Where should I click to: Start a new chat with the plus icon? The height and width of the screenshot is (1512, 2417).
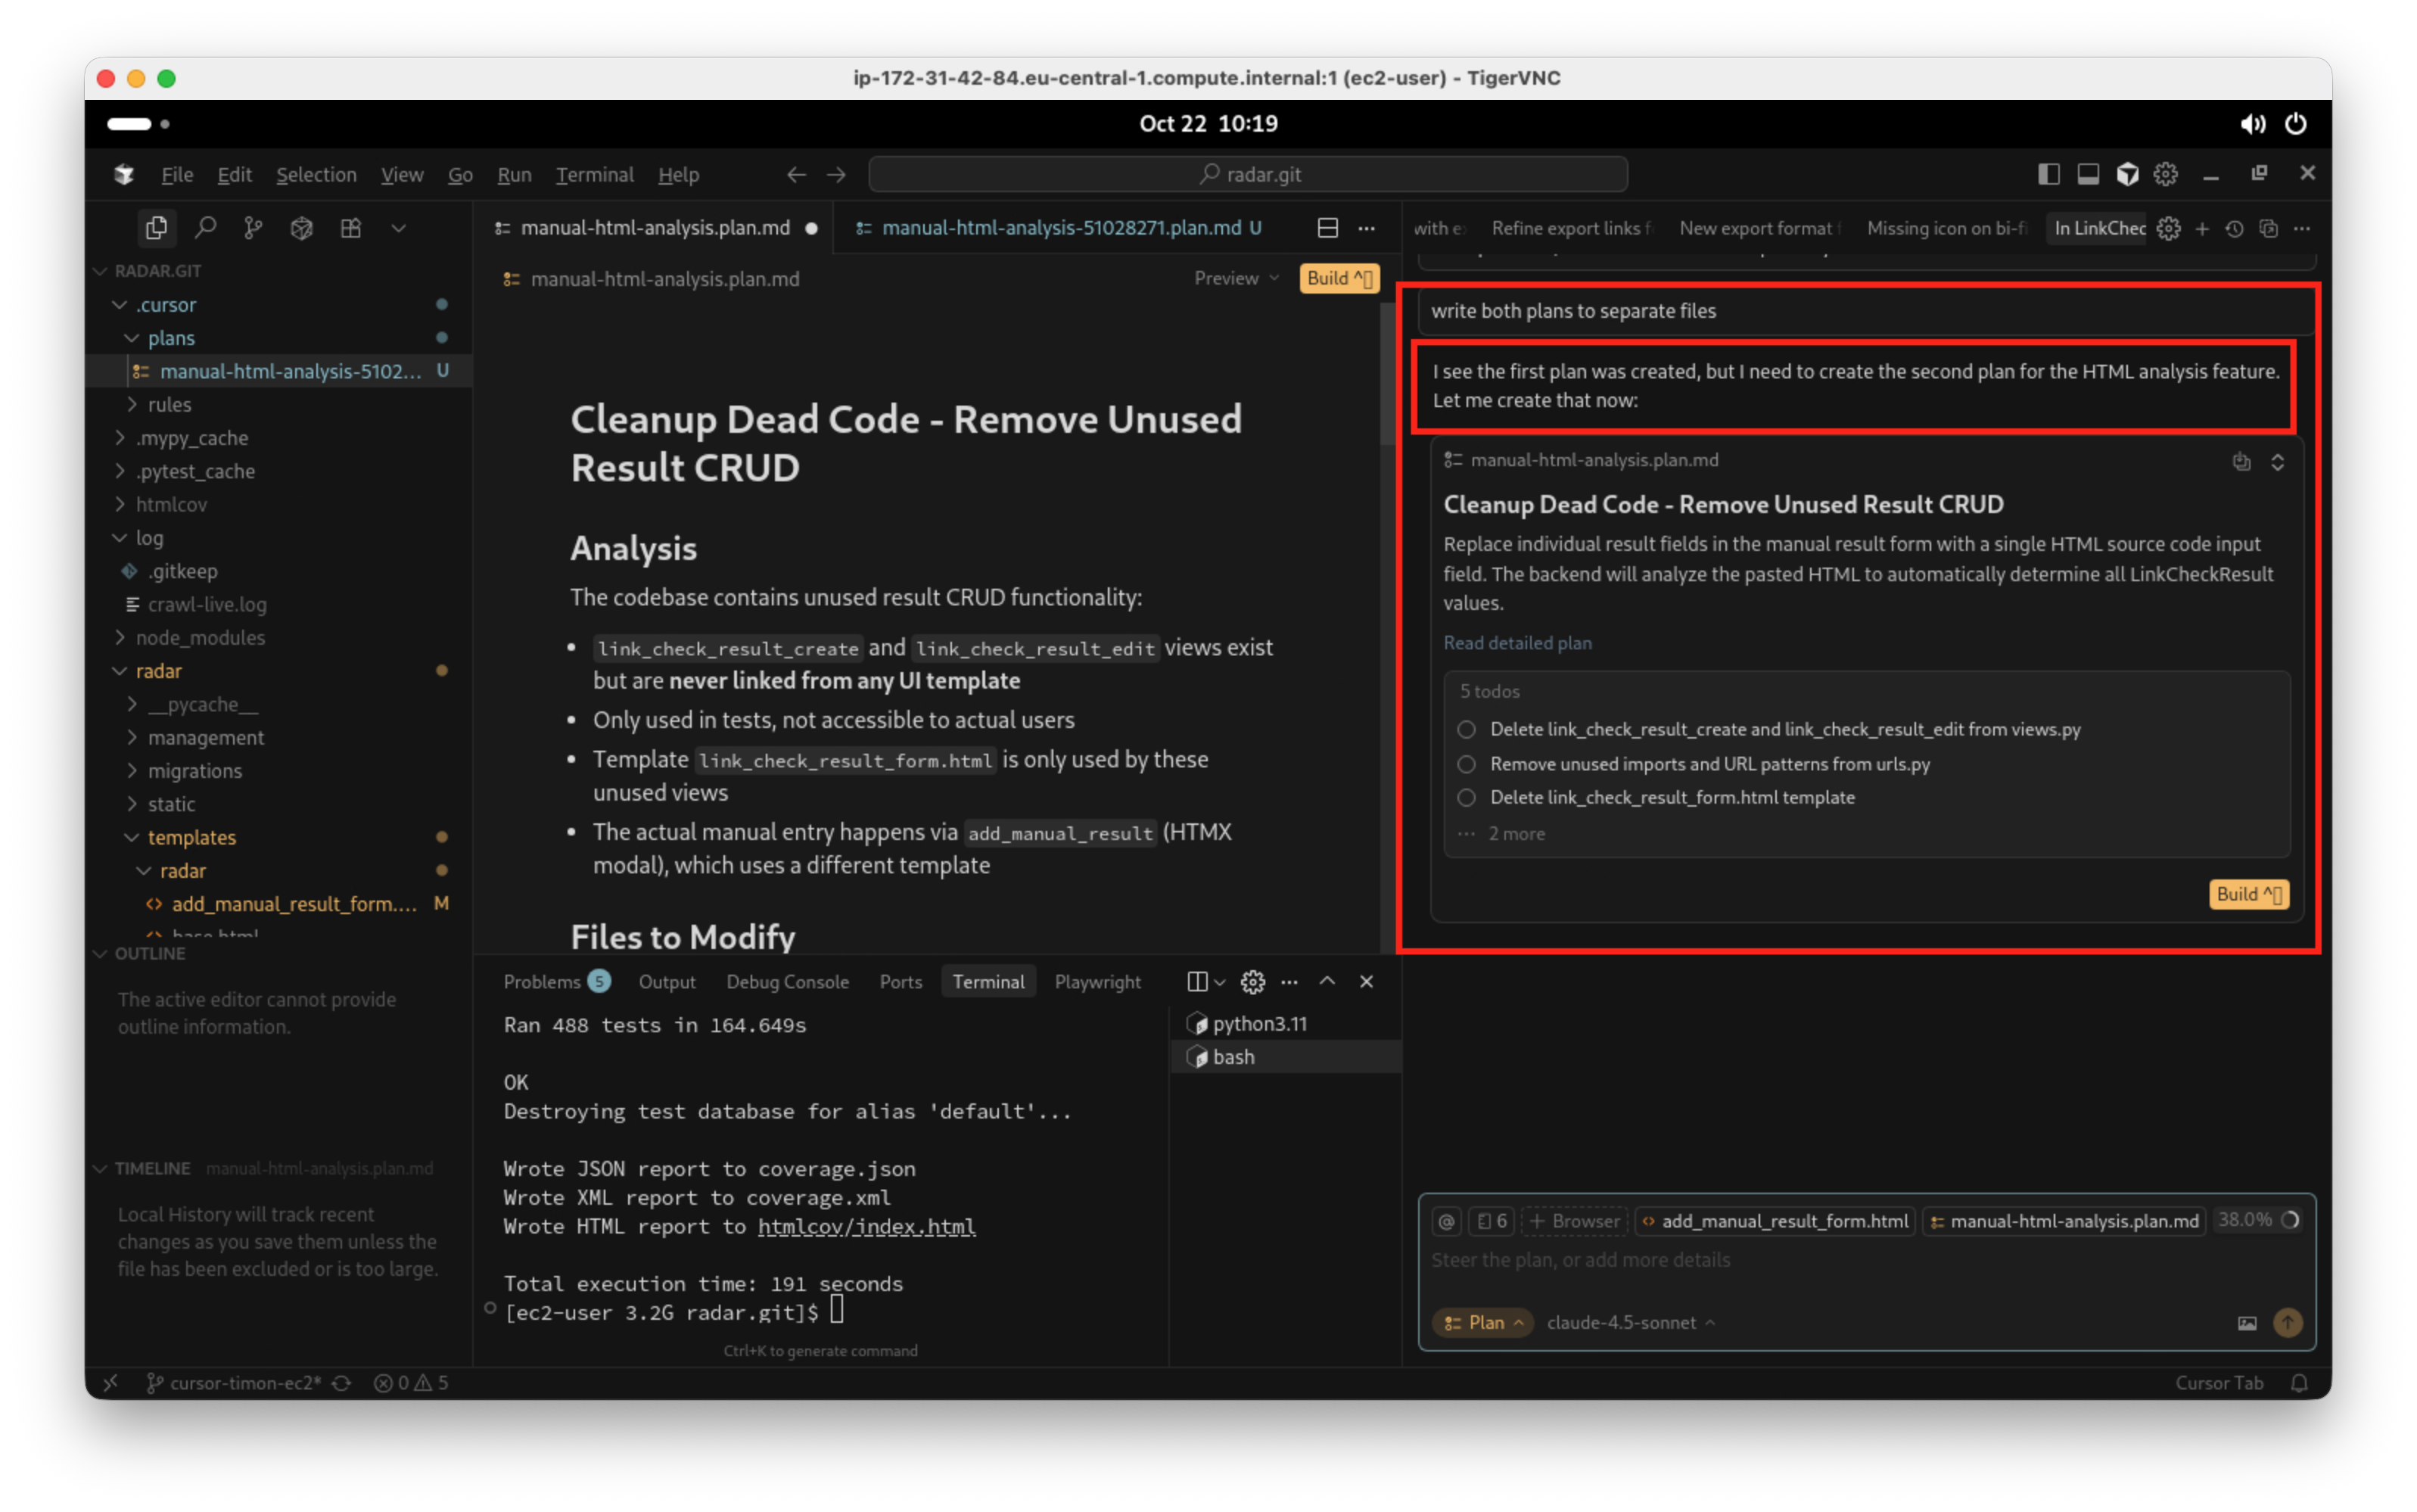coord(2202,229)
